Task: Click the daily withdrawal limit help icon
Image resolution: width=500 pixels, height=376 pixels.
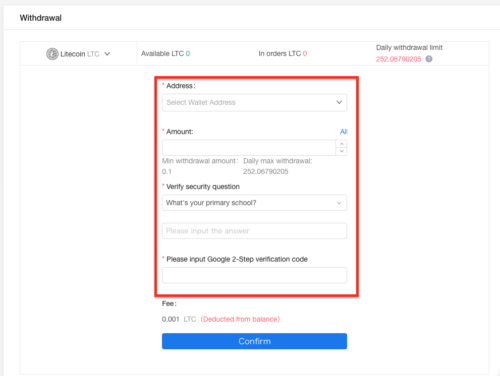Action: [x=429, y=59]
